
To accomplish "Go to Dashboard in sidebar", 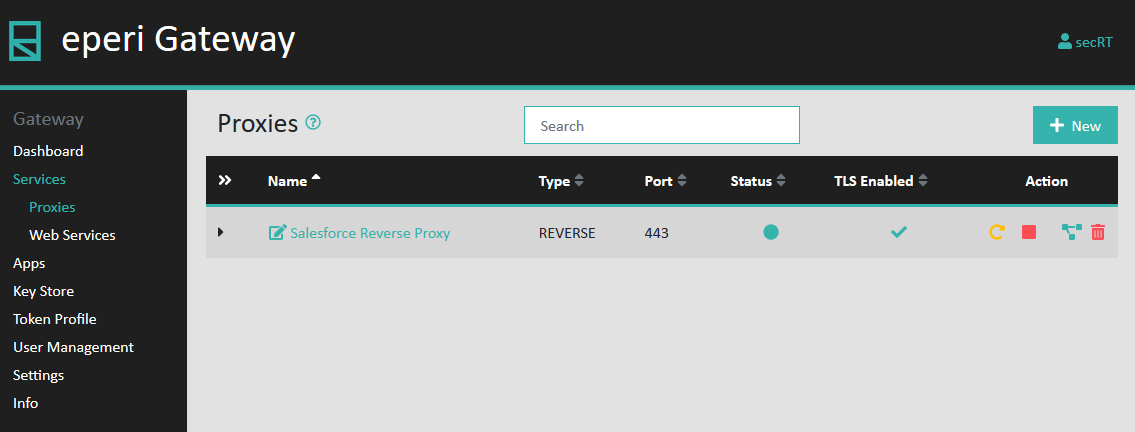I will click(48, 151).
